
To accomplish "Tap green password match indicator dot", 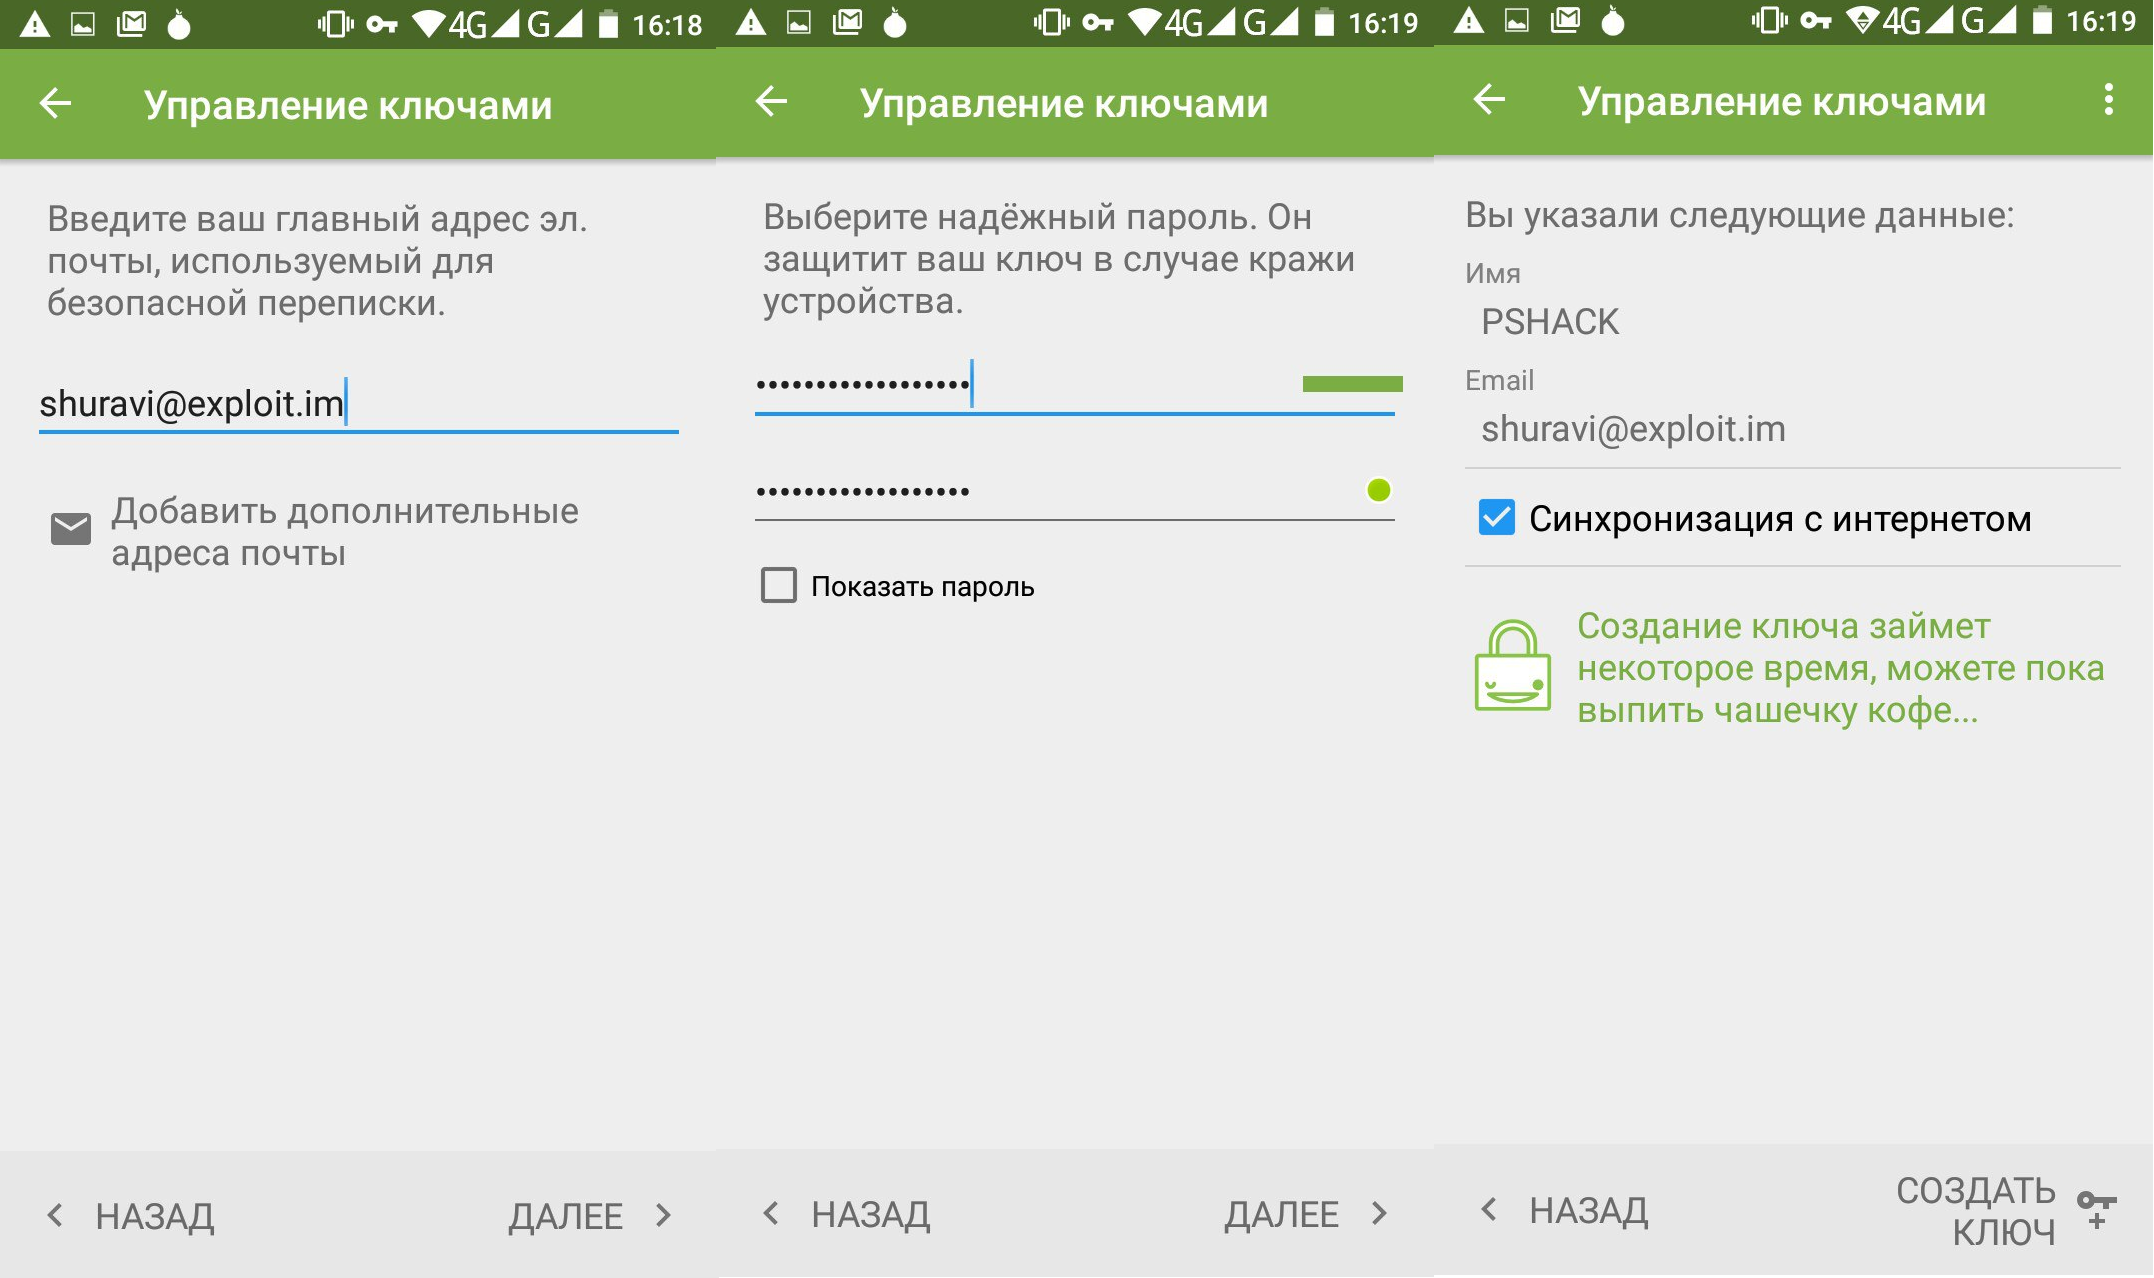I will point(1378,490).
